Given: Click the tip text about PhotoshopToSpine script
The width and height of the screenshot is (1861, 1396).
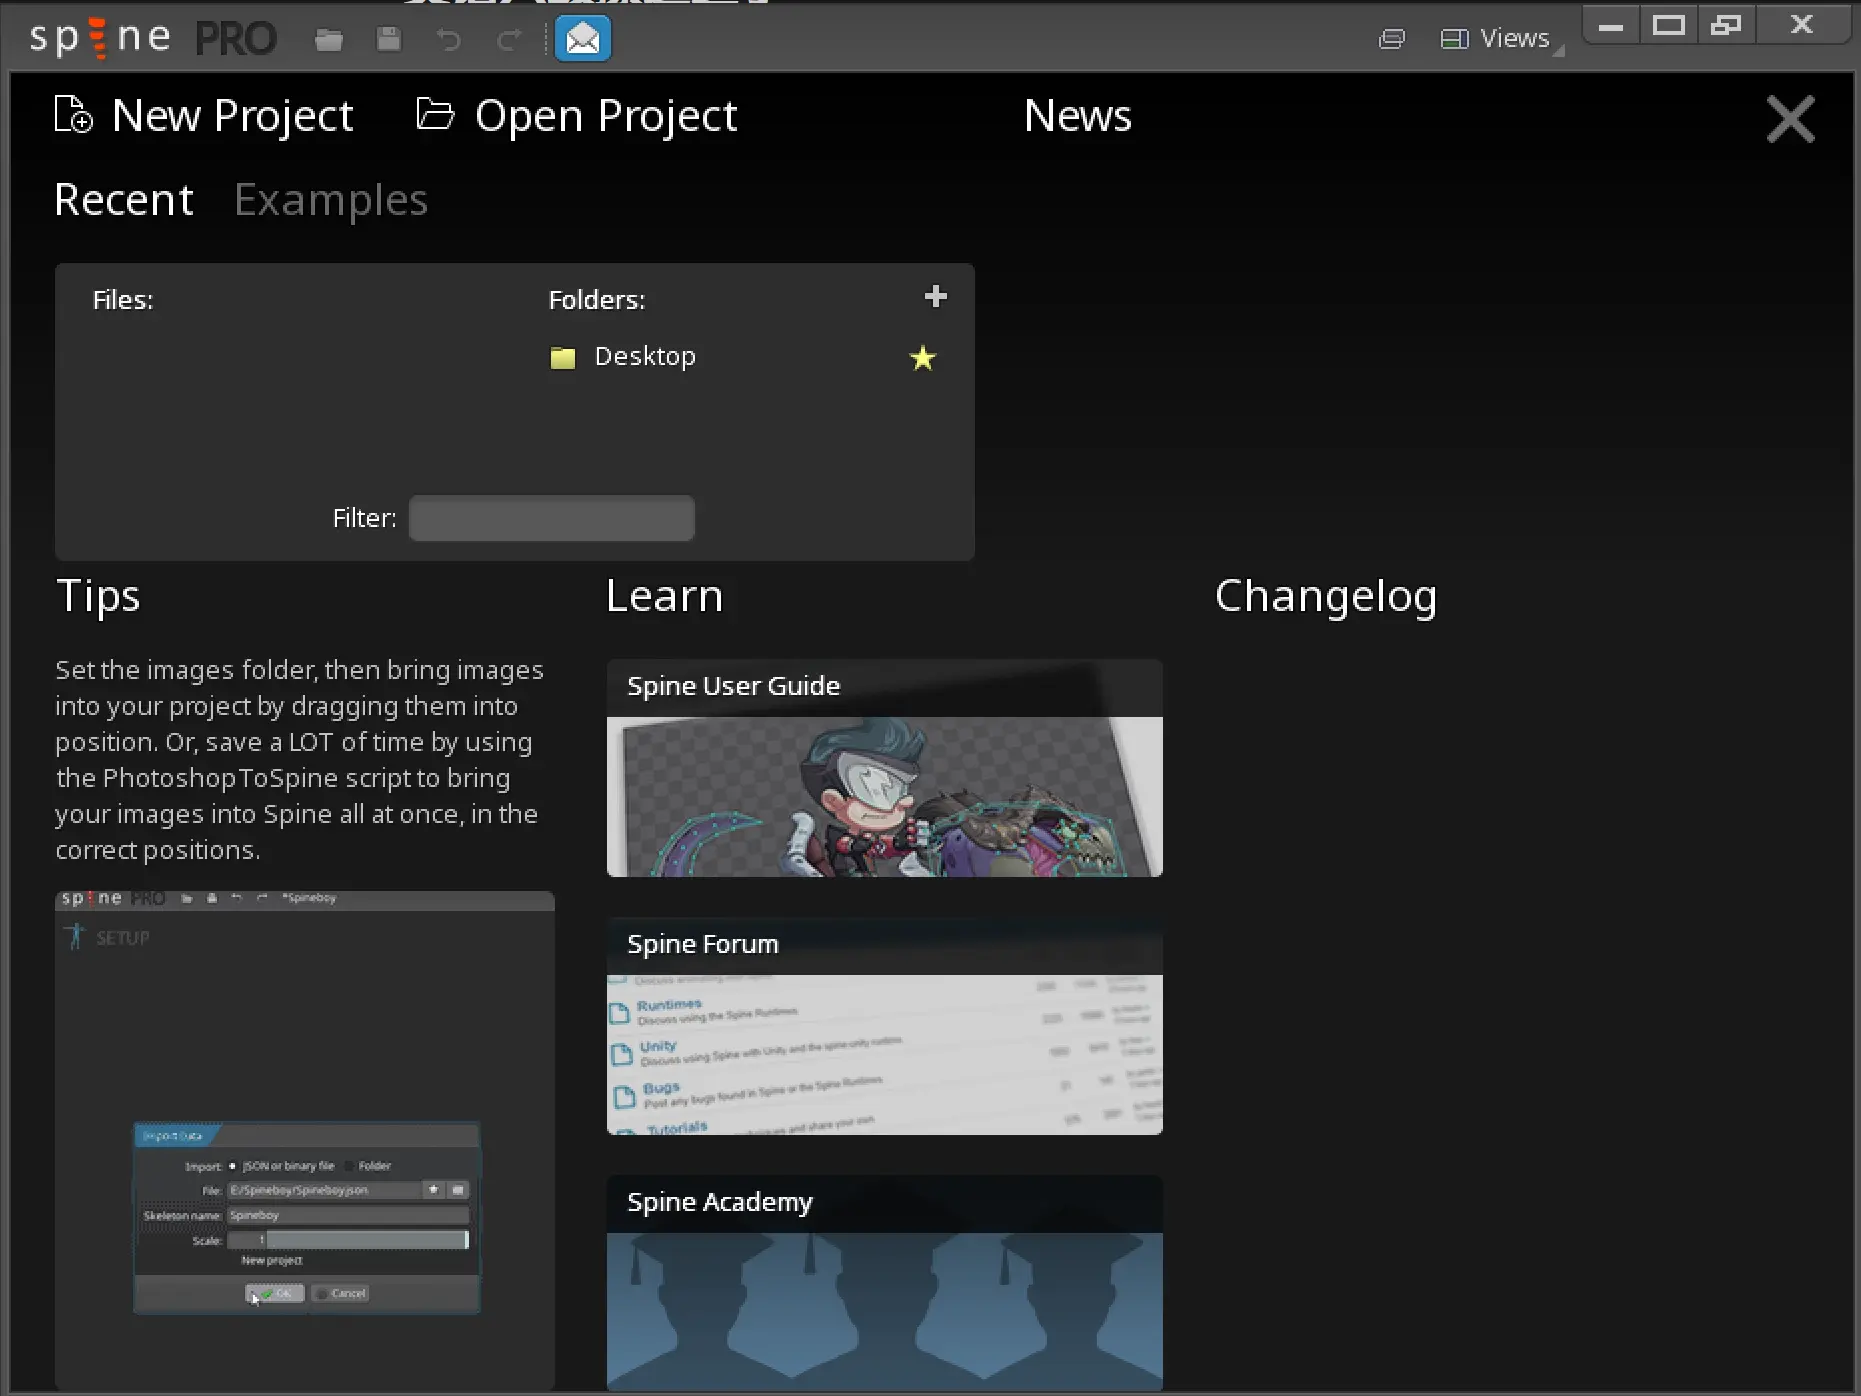Looking at the screenshot, I should tap(300, 760).
